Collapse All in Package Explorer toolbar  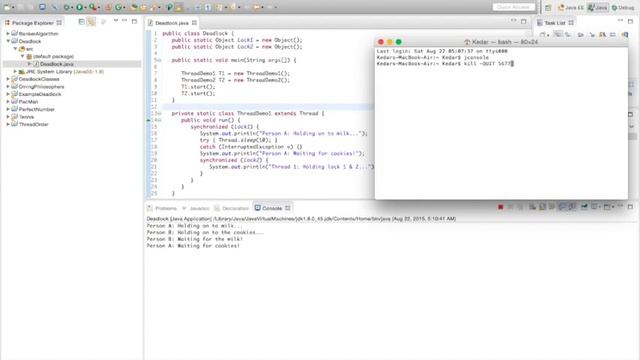pyautogui.click(x=81, y=21)
